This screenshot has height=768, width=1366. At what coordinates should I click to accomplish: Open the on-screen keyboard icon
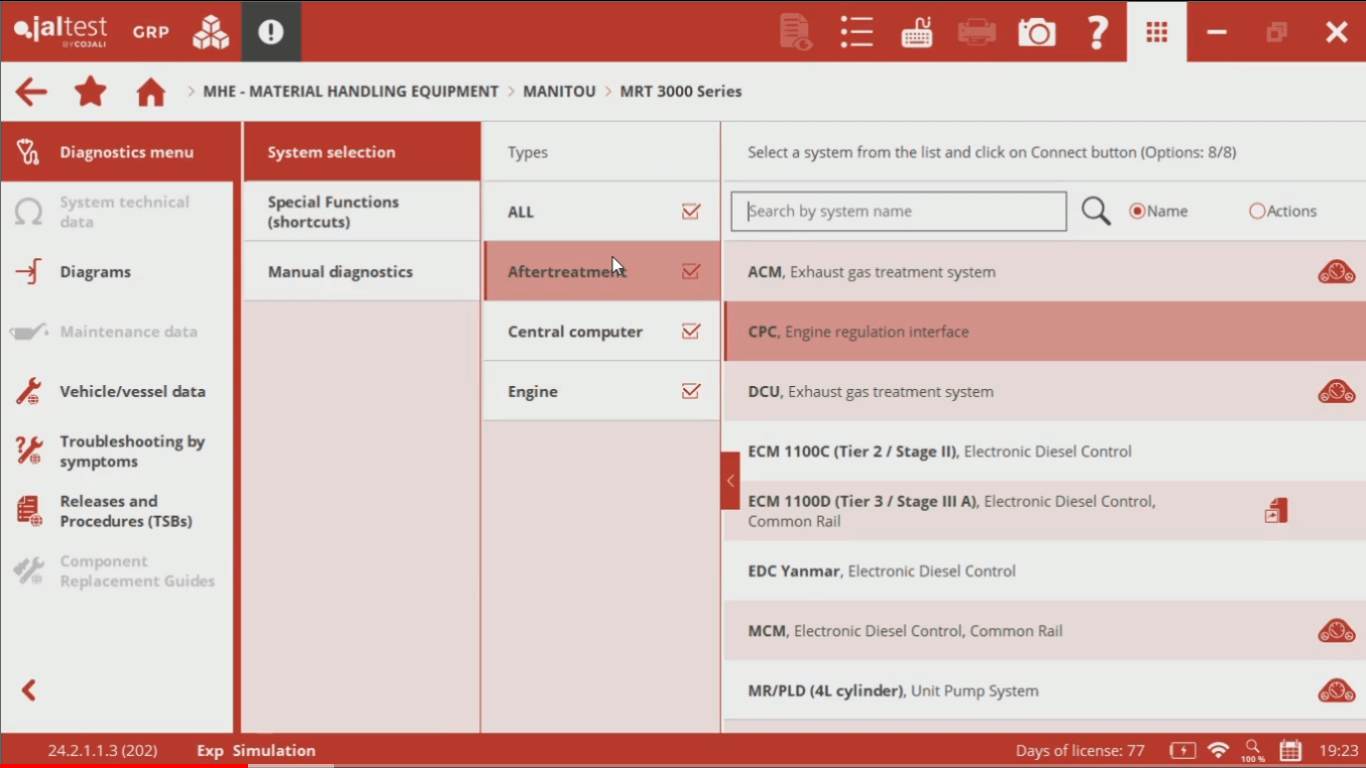pos(917,32)
